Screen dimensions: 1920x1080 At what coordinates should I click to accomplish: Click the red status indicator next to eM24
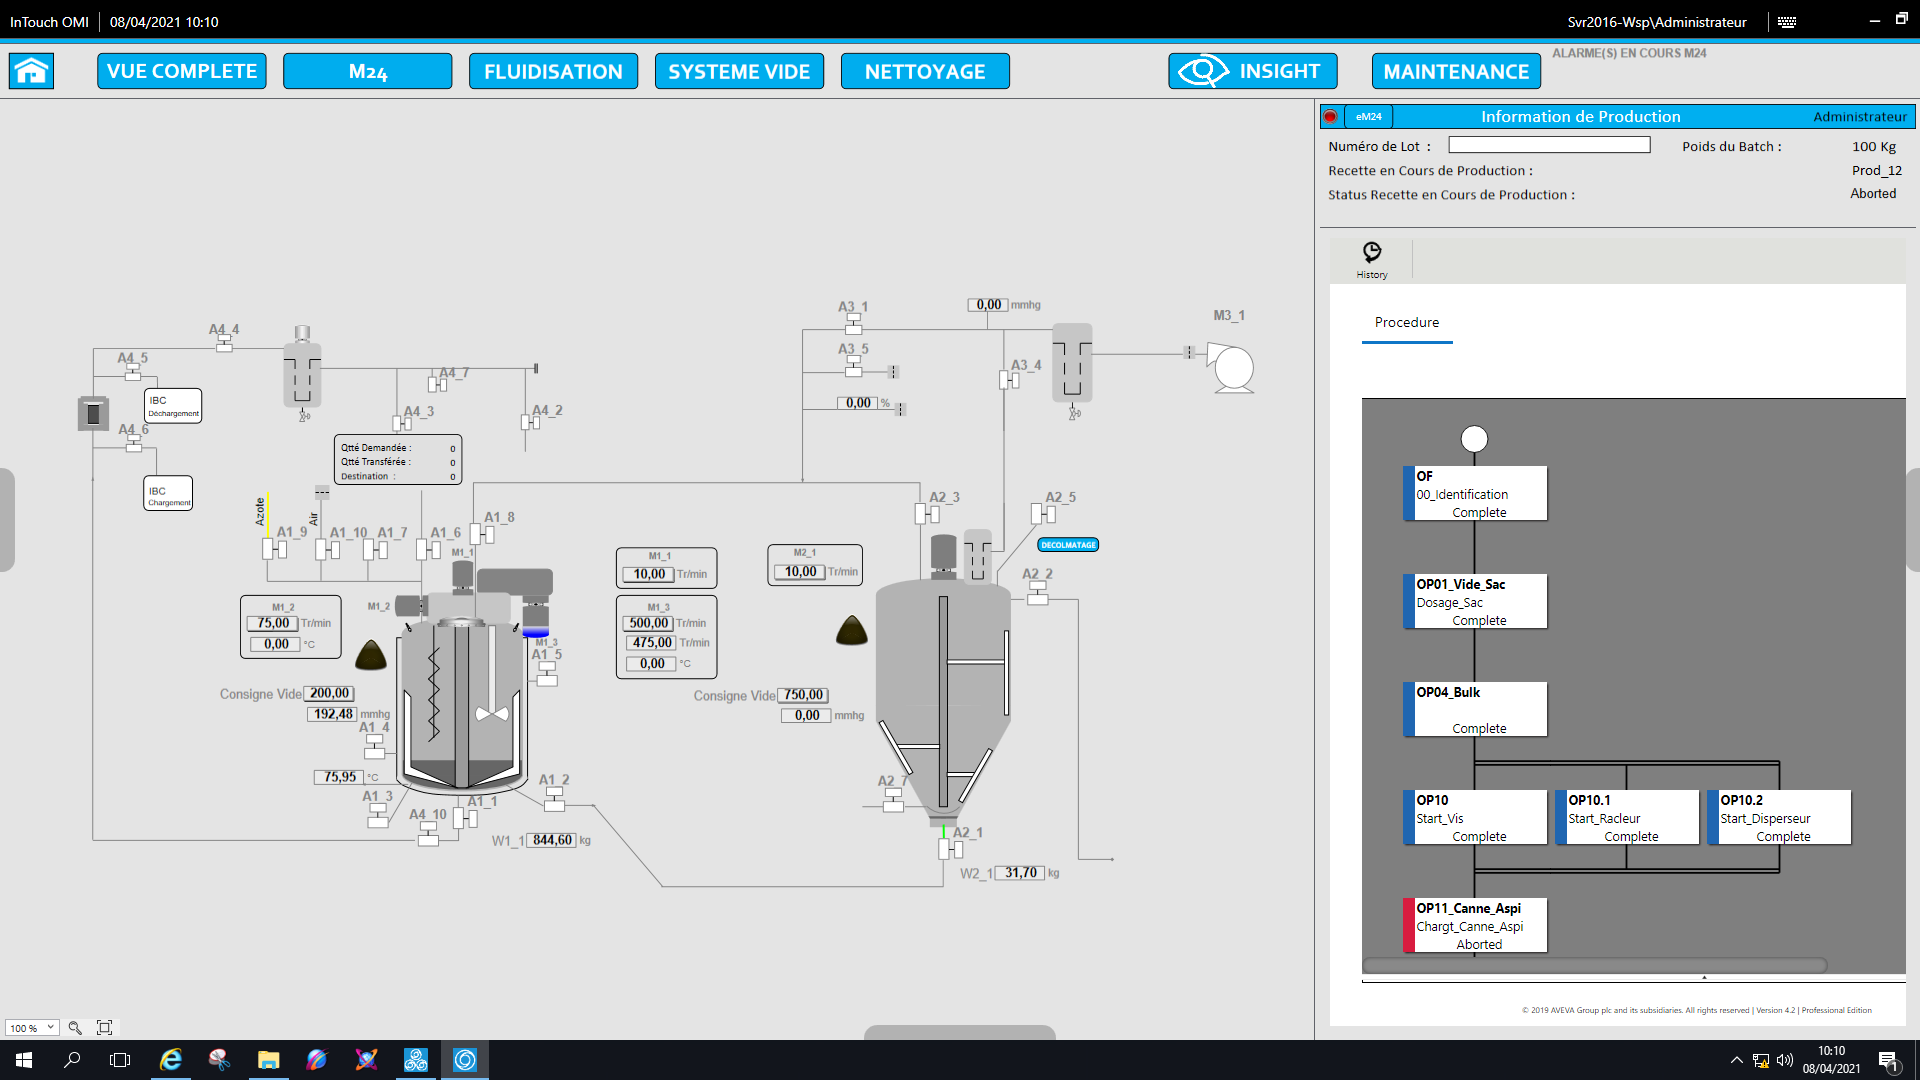click(x=1330, y=116)
